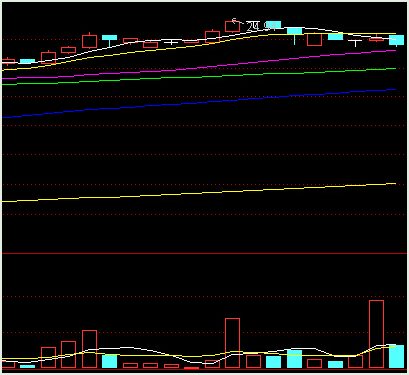
Task: Select the white volume average line
Action: pos(199,354)
